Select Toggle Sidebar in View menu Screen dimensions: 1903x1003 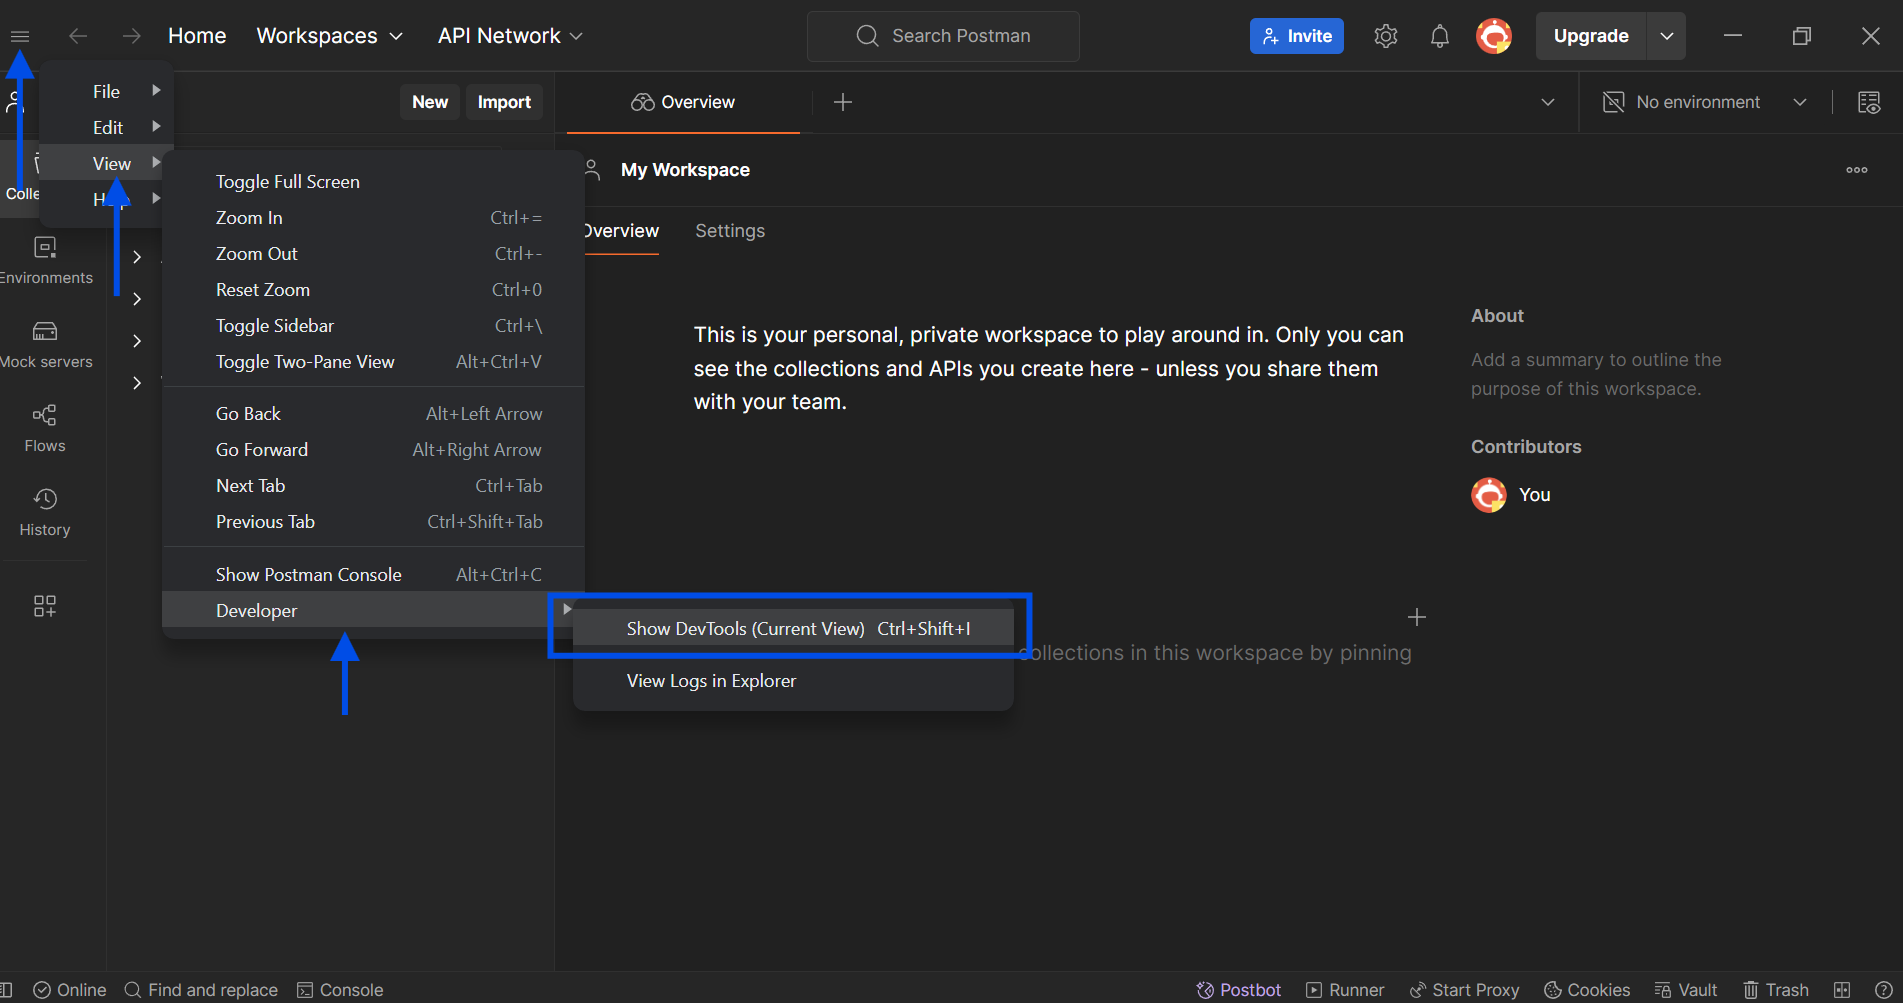(373, 326)
